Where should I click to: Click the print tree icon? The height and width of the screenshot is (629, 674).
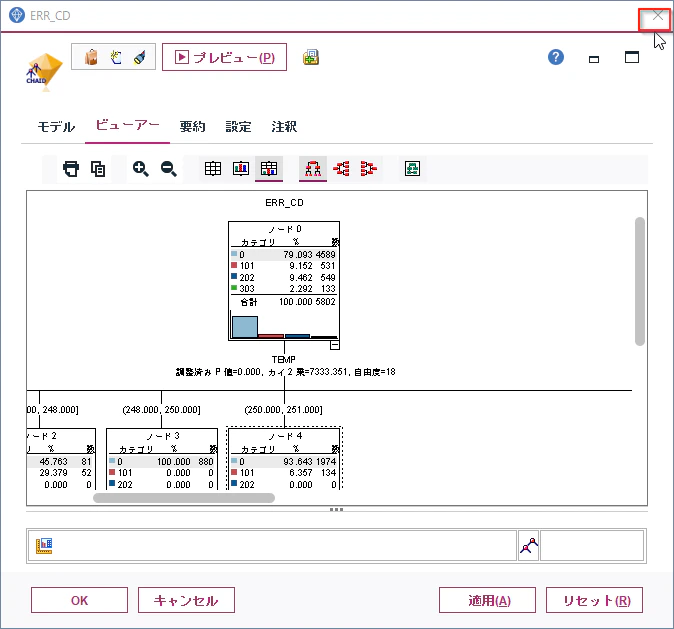(71, 169)
